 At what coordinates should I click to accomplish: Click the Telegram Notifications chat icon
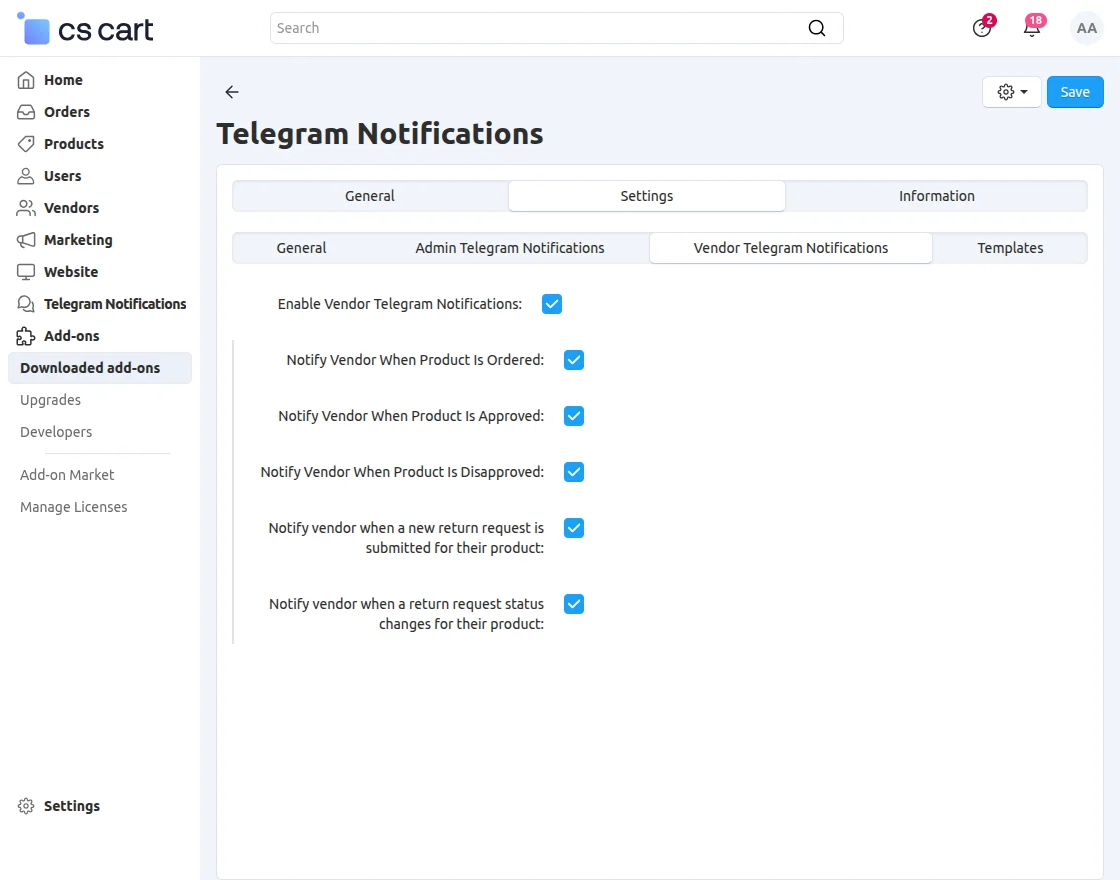point(26,304)
